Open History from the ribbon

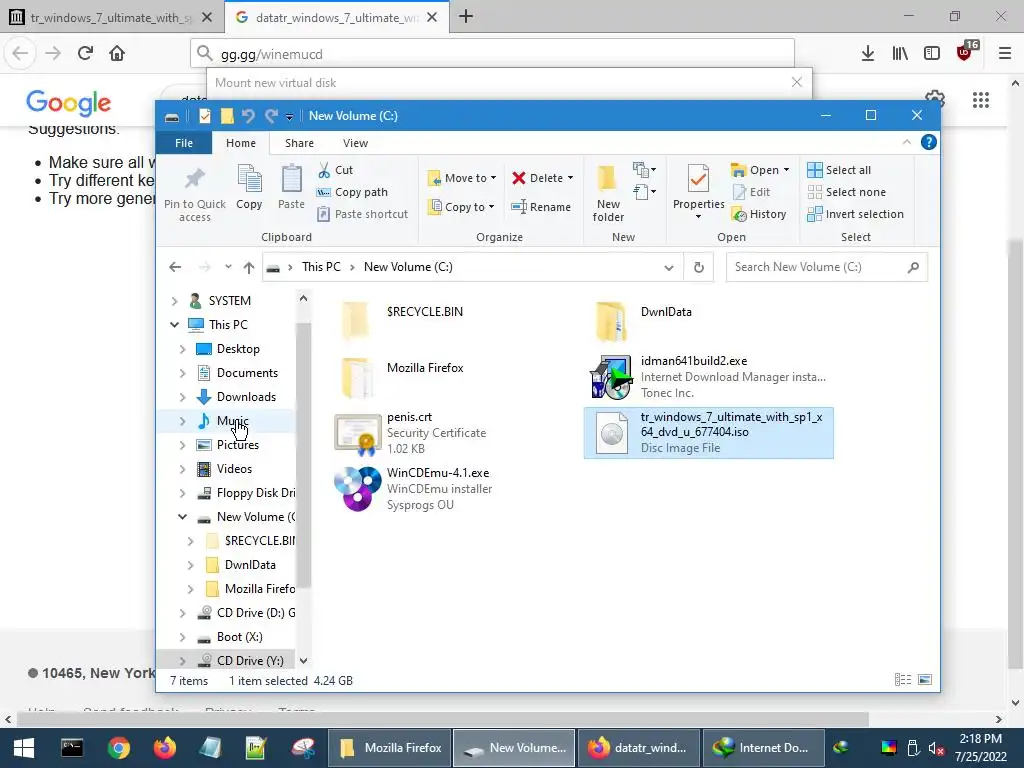click(759, 214)
